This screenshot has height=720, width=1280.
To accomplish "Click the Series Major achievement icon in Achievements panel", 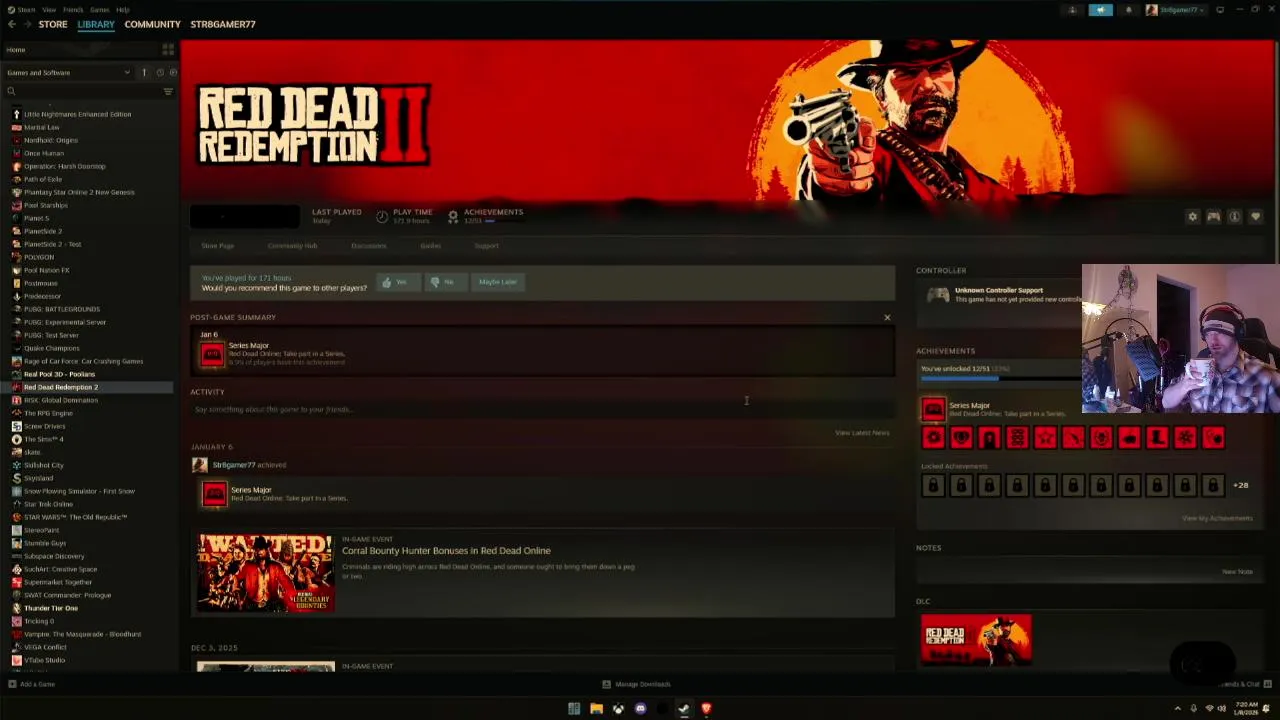I will tap(933, 408).
